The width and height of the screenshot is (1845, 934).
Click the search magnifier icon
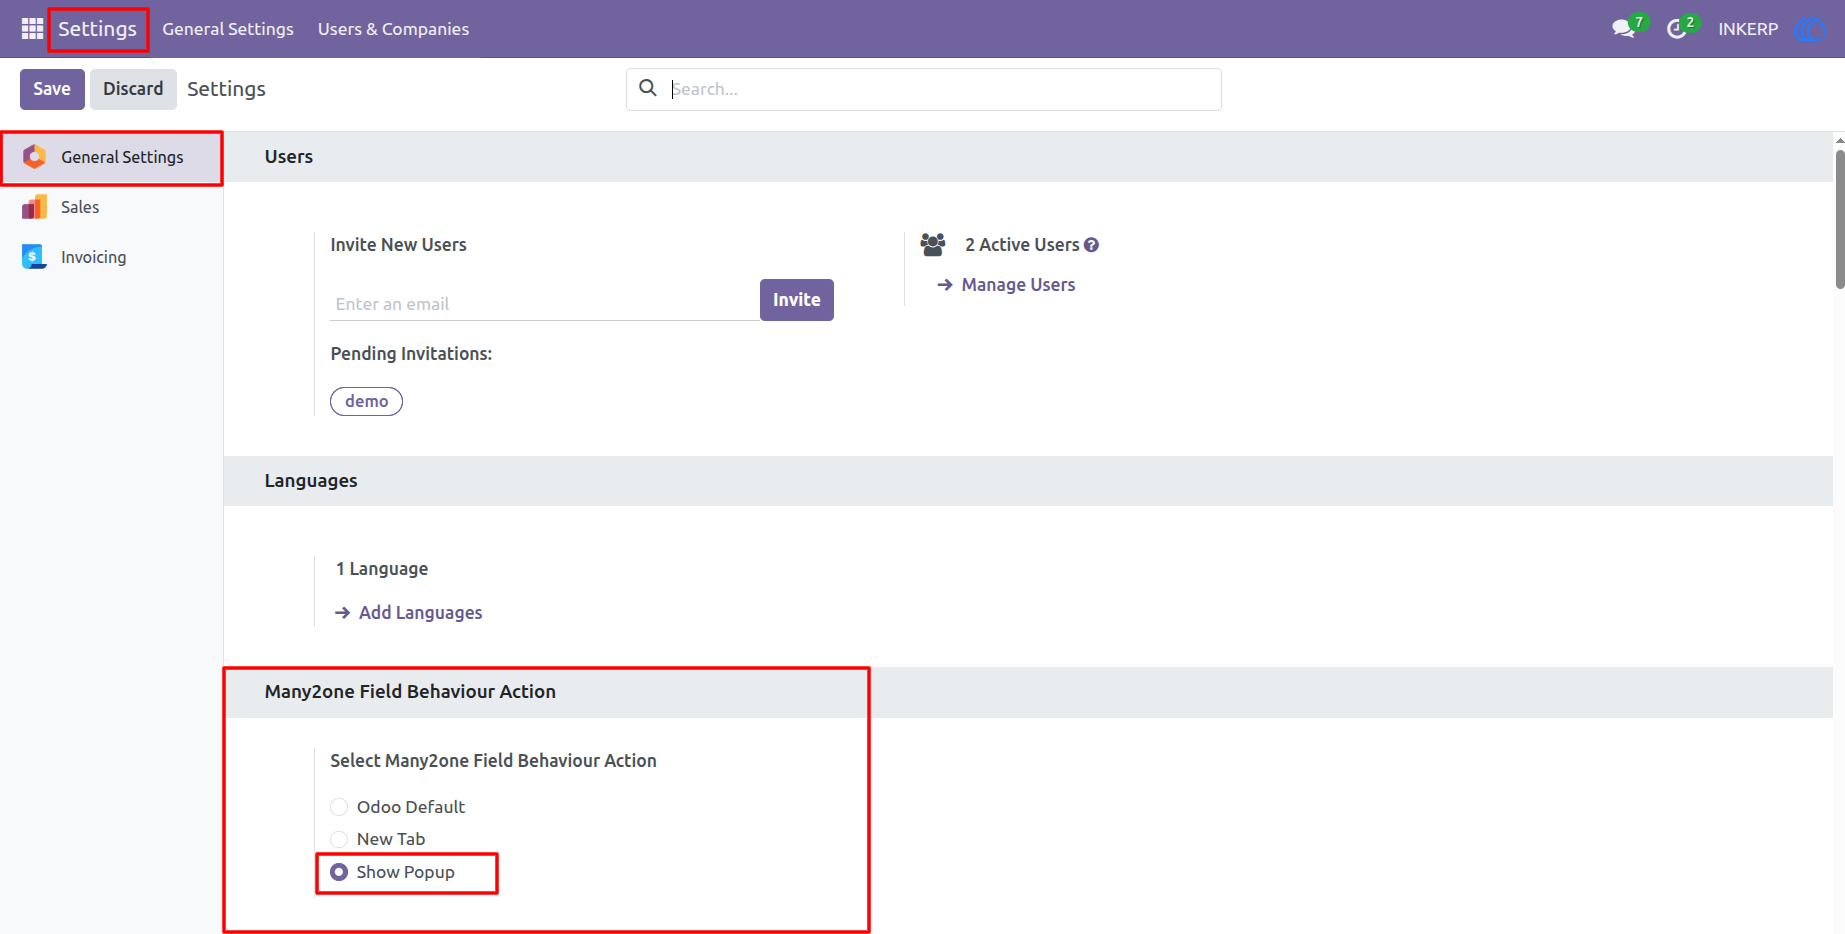pyautogui.click(x=648, y=88)
